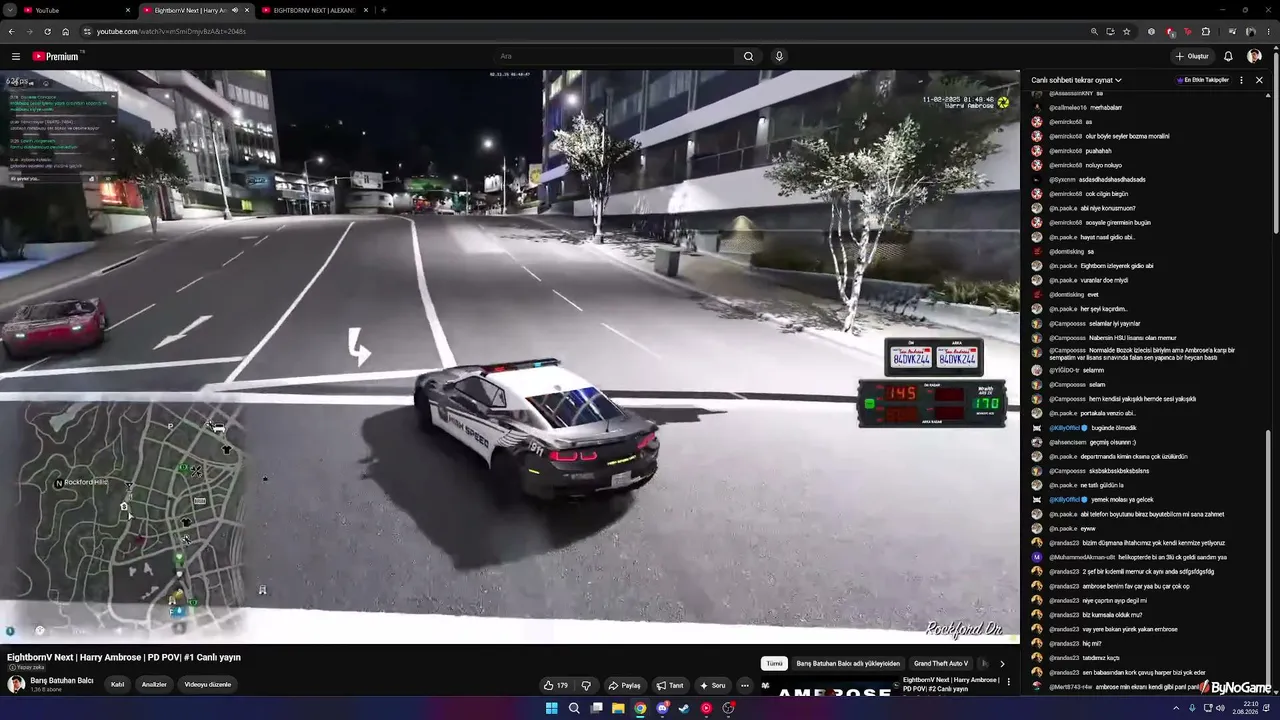Open the Chrome extensions puzzle icon
Image resolution: width=1280 pixels, height=720 pixels.
coord(1206,31)
